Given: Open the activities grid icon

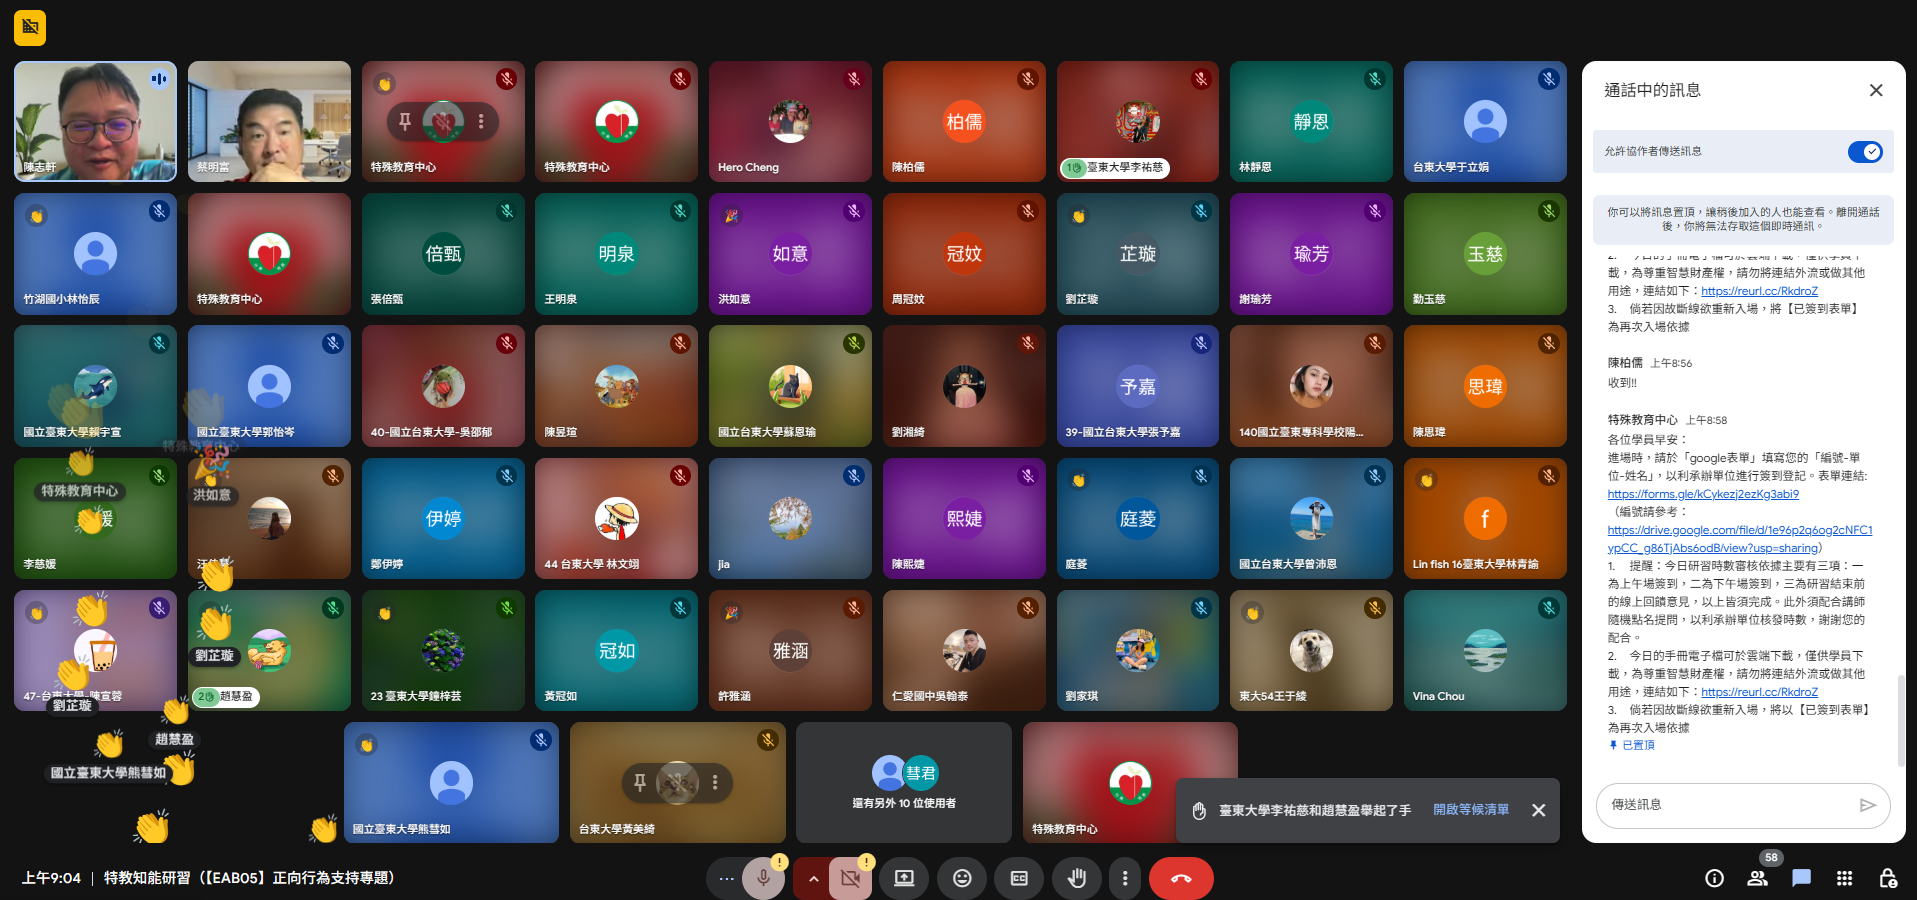Looking at the screenshot, I should click(1844, 878).
